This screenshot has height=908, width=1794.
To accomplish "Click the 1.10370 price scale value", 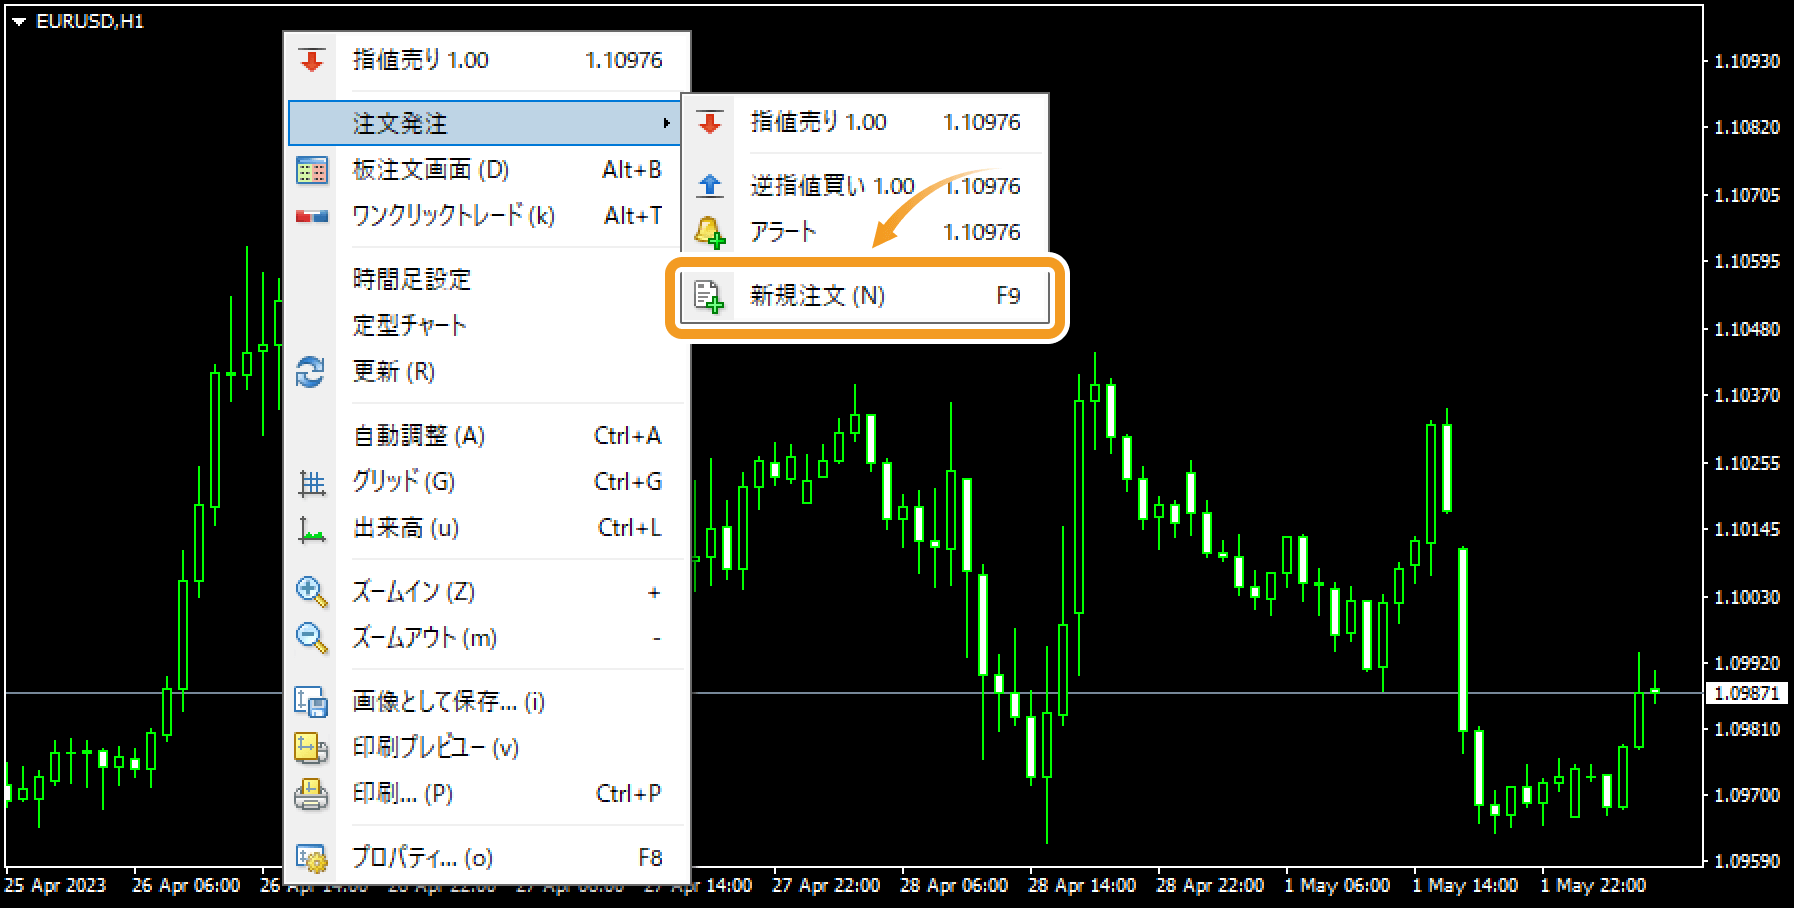I will [1747, 396].
